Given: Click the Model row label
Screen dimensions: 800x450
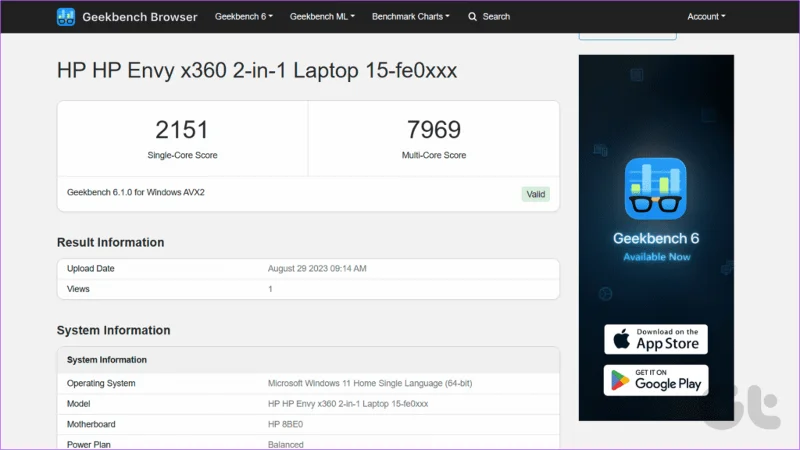Looking at the screenshot, I should (78, 404).
